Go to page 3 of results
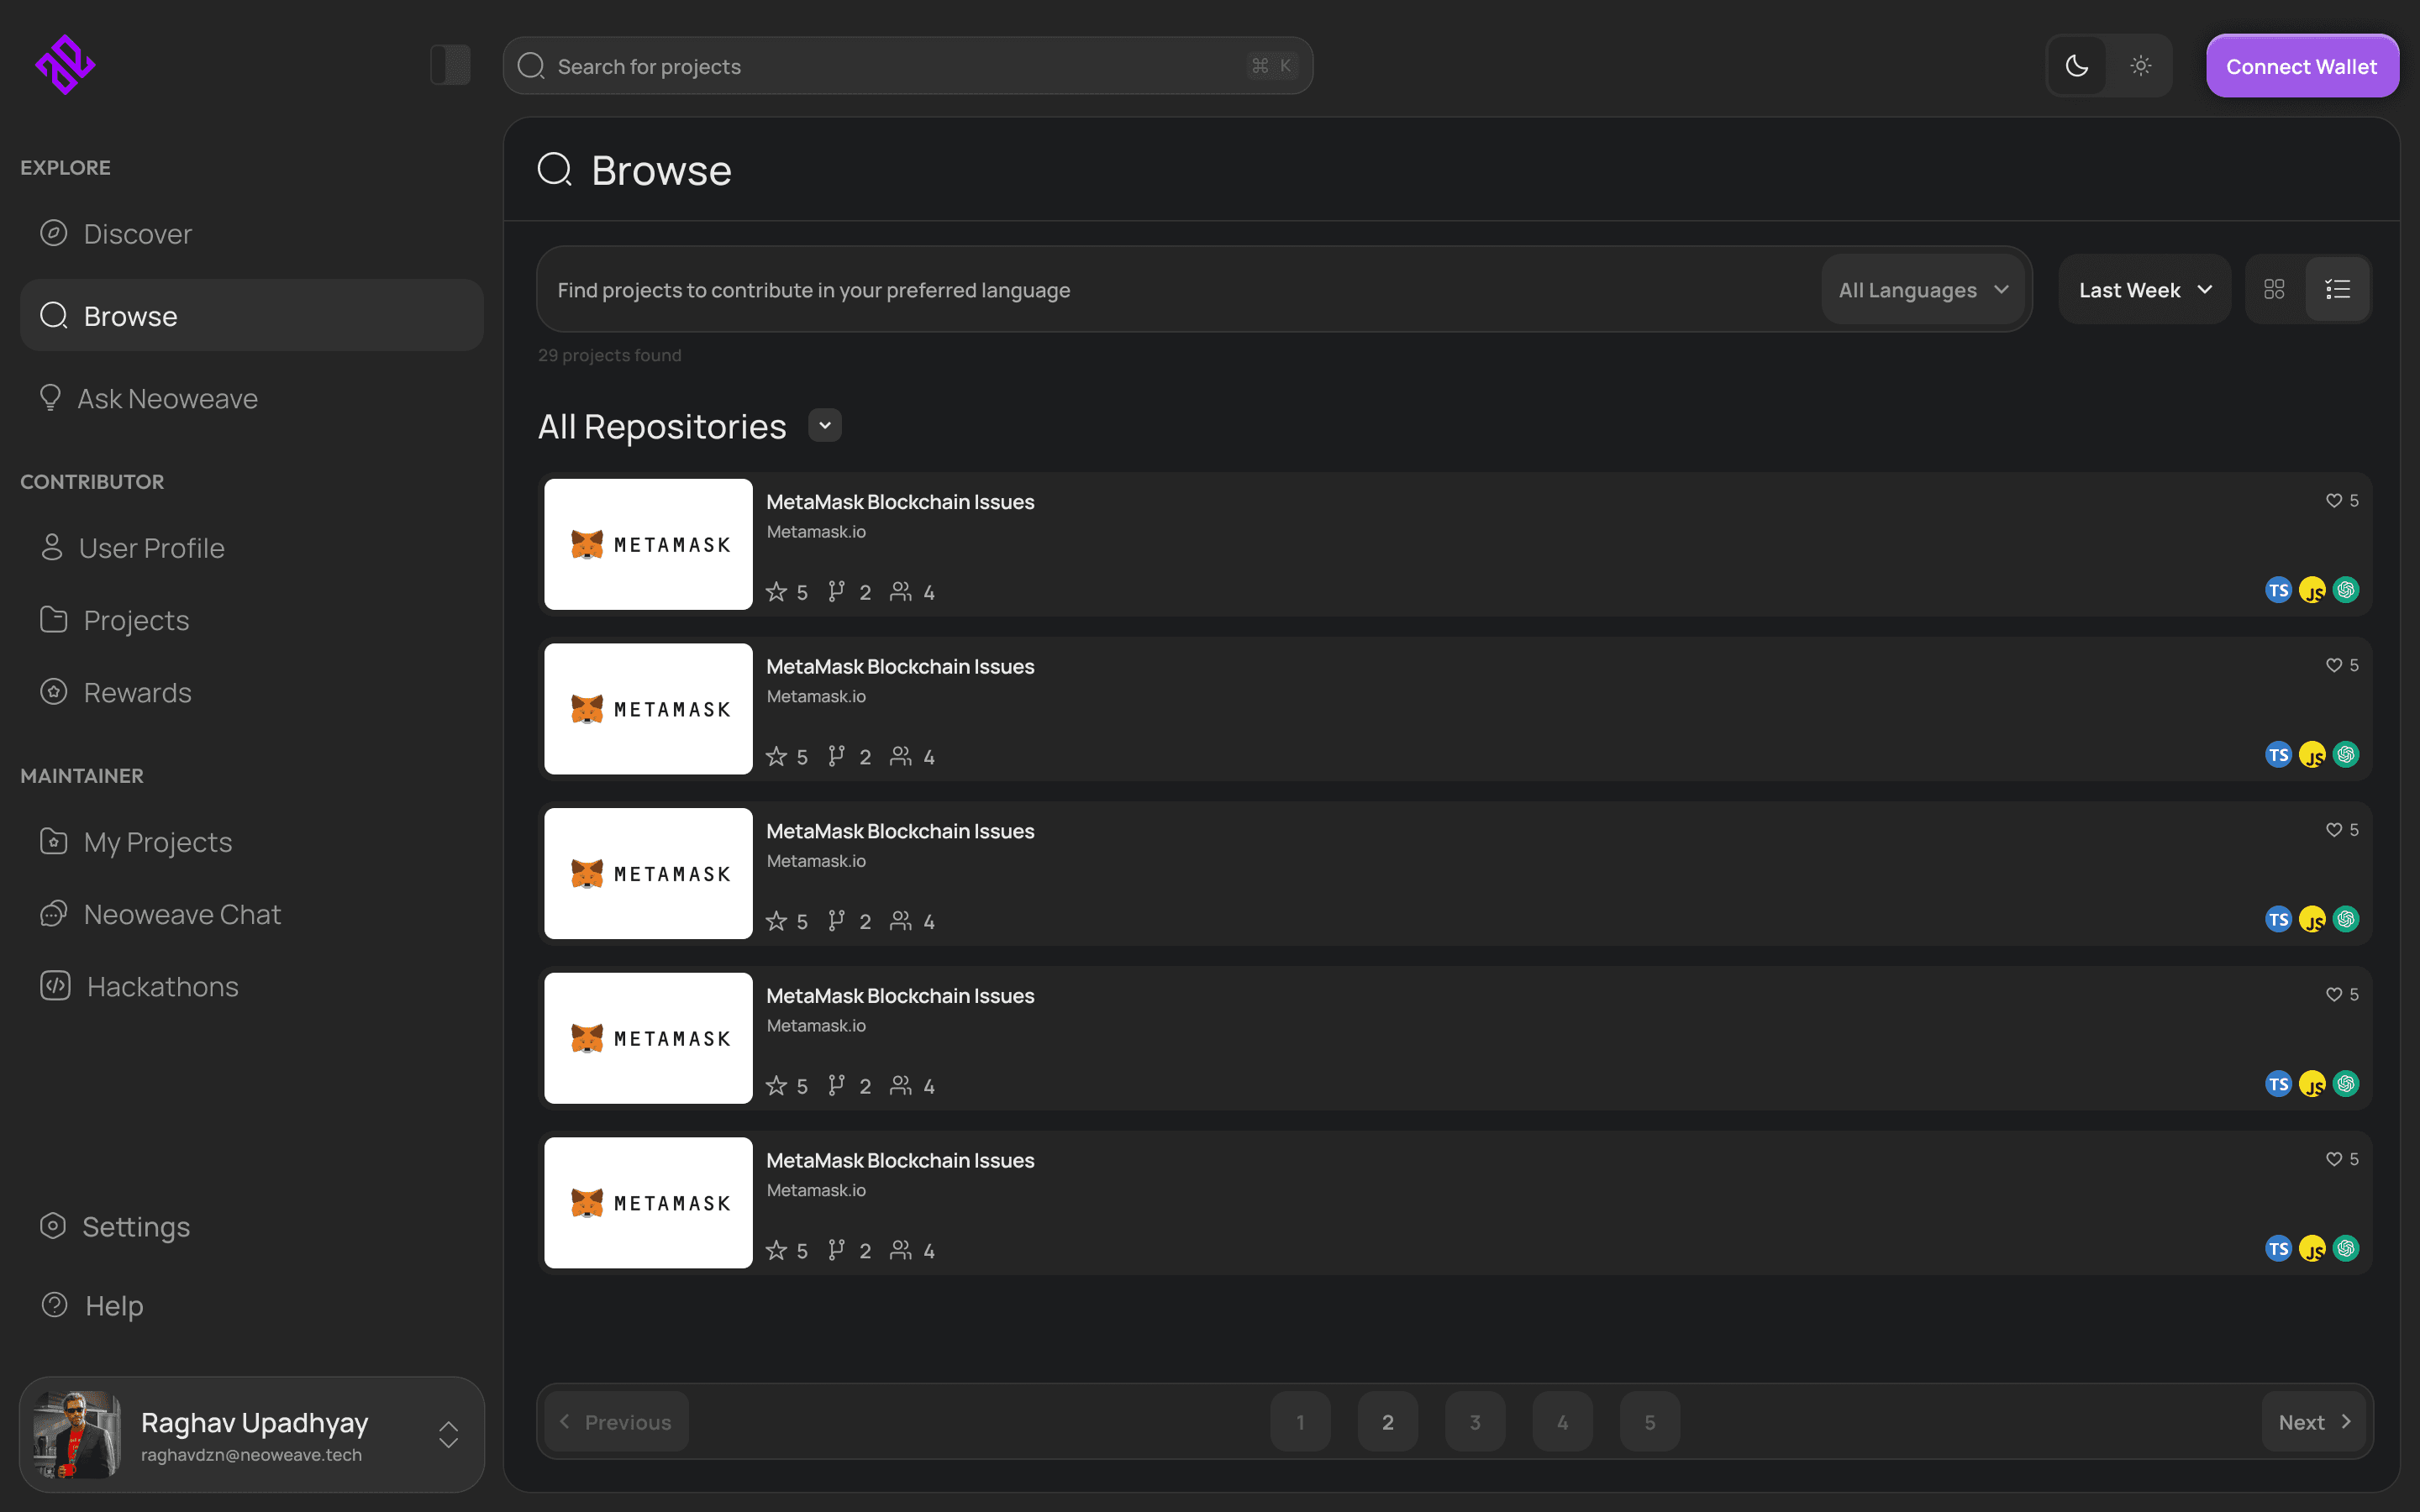 point(1475,1422)
